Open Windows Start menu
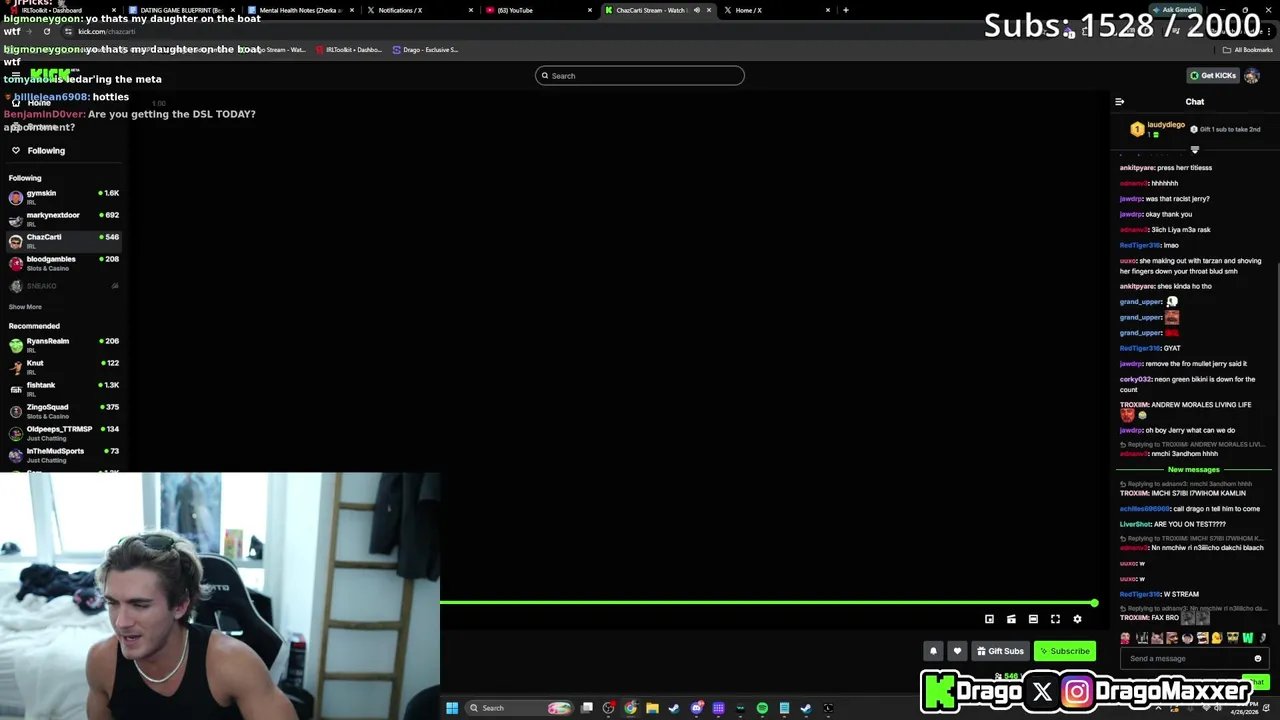The width and height of the screenshot is (1280, 720). [x=452, y=708]
